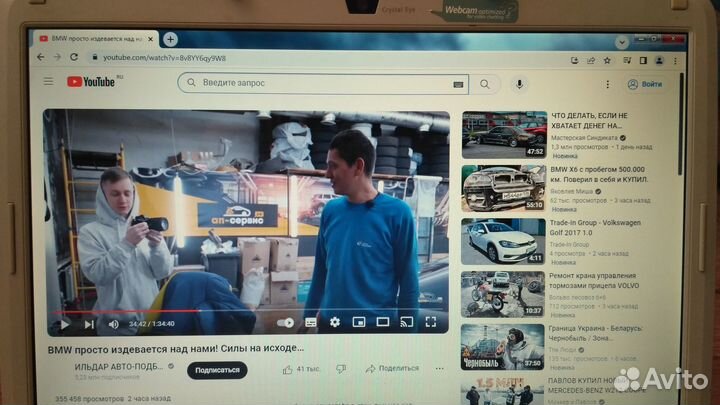Like the video with thumbs up
The height and width of the screenshot is (405, 720).
click(x=288, y=370)
